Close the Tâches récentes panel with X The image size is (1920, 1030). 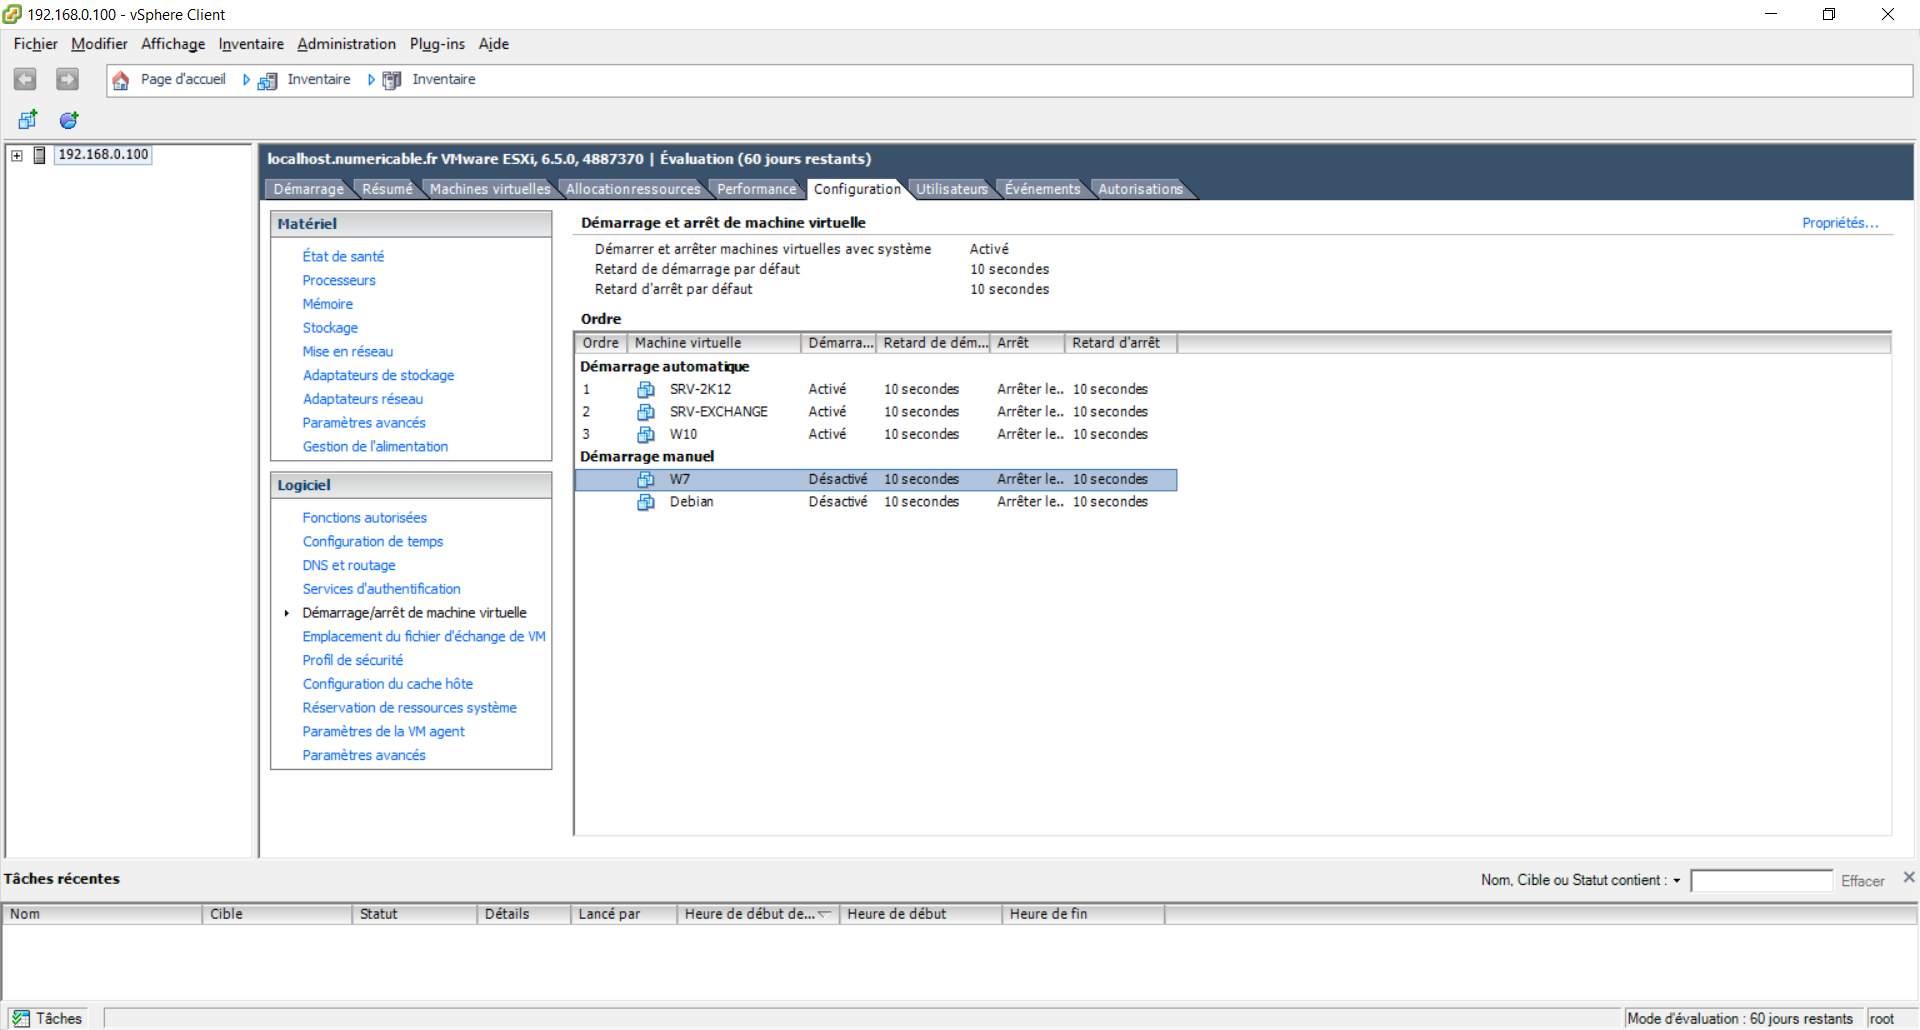(1908, 877)
